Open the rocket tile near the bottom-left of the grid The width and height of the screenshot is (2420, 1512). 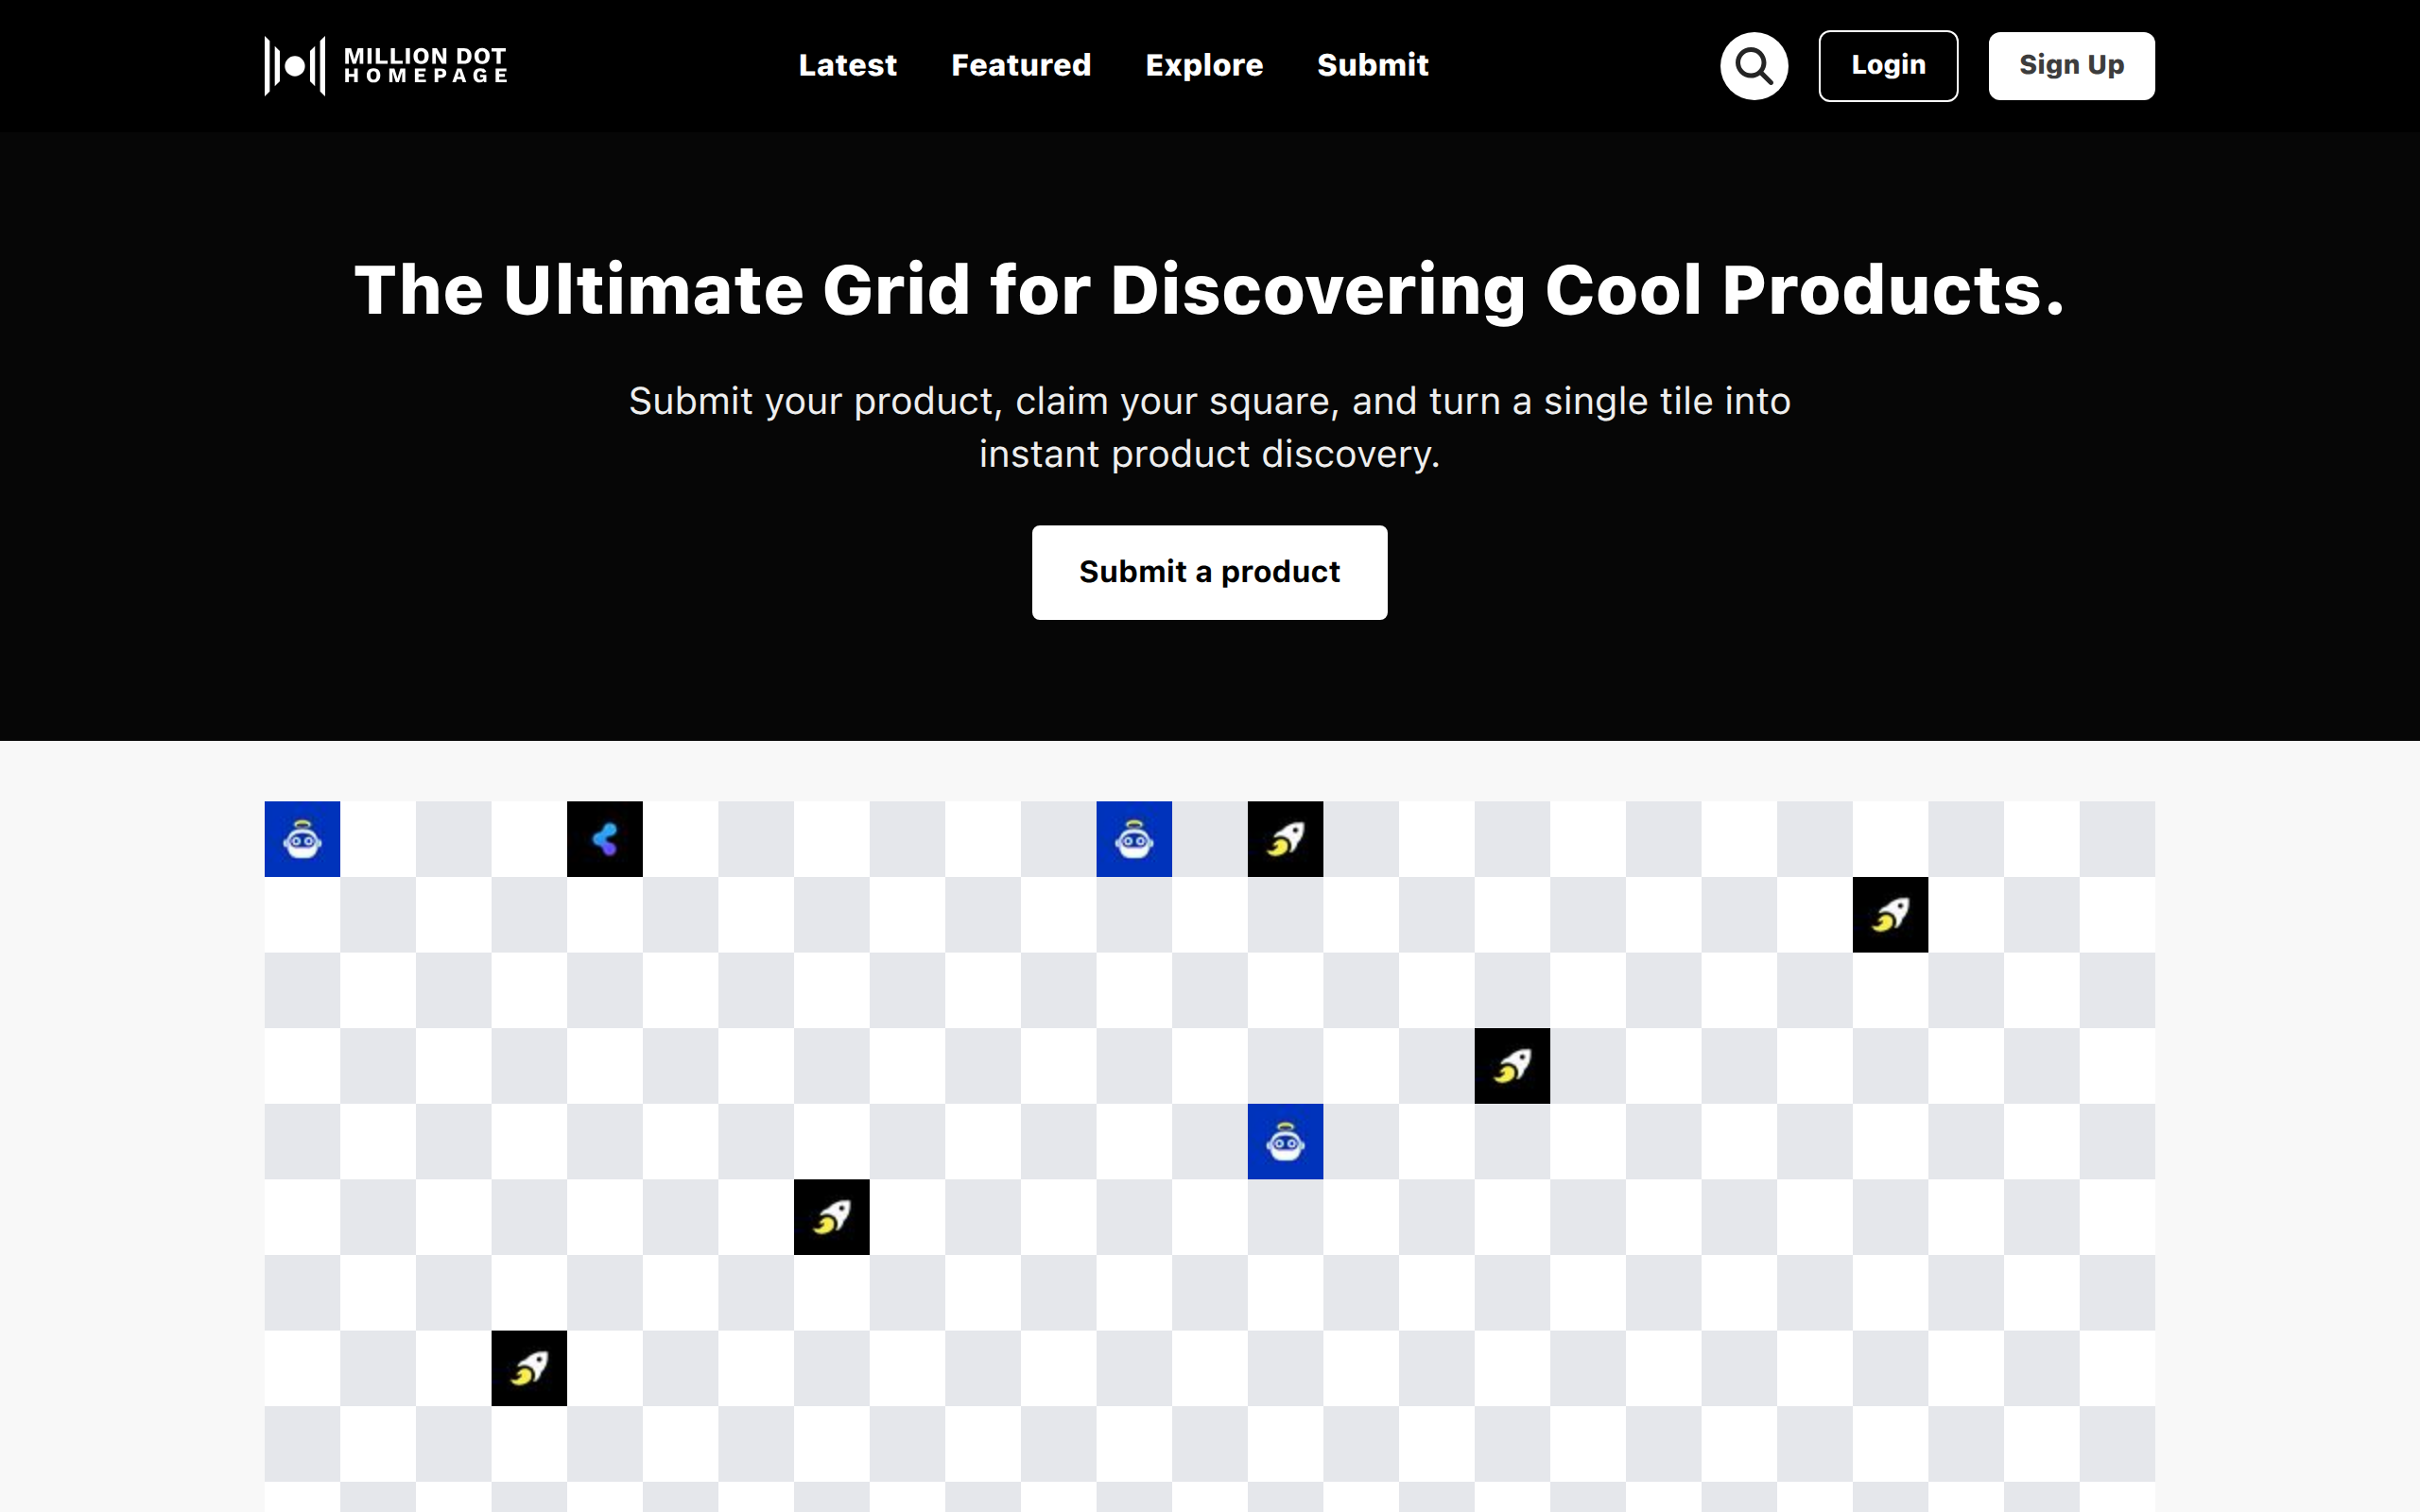coord(529,1369)
